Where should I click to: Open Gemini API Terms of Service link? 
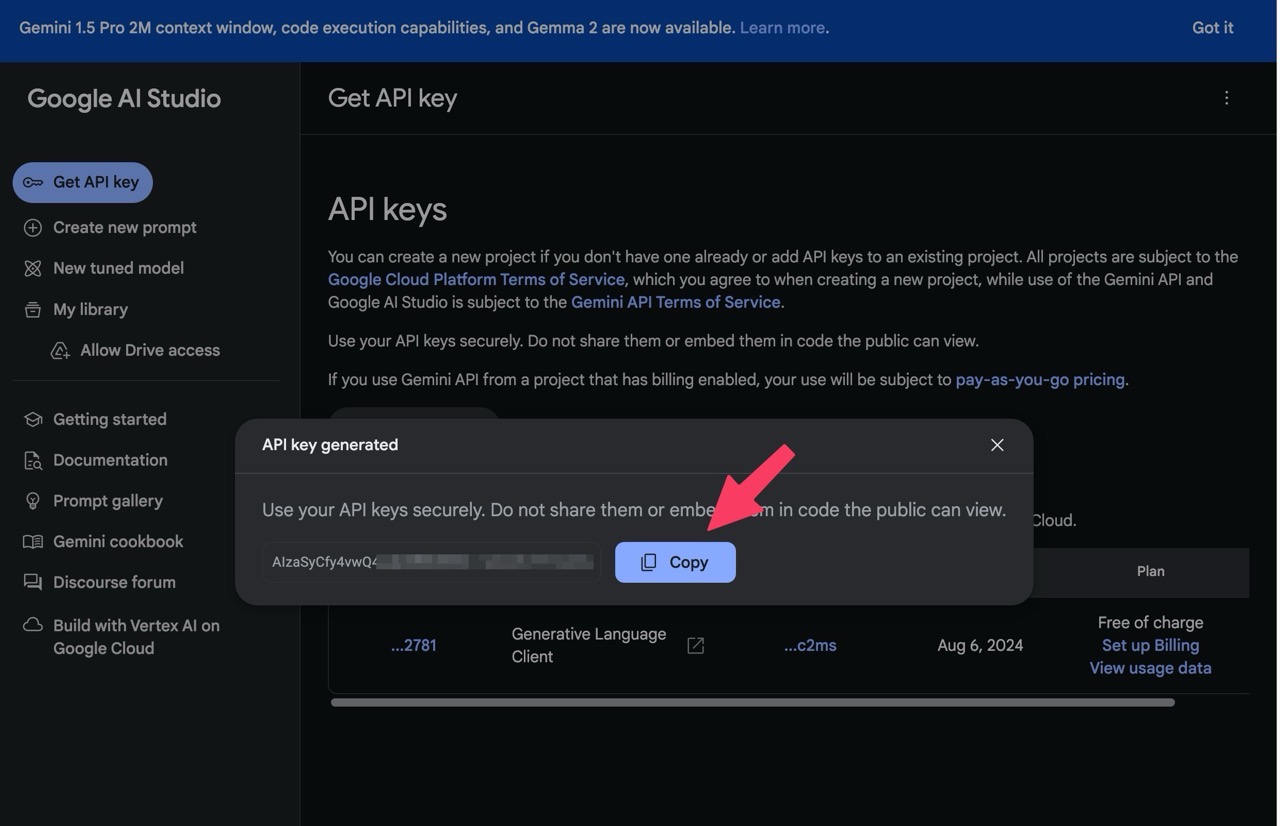675,302
